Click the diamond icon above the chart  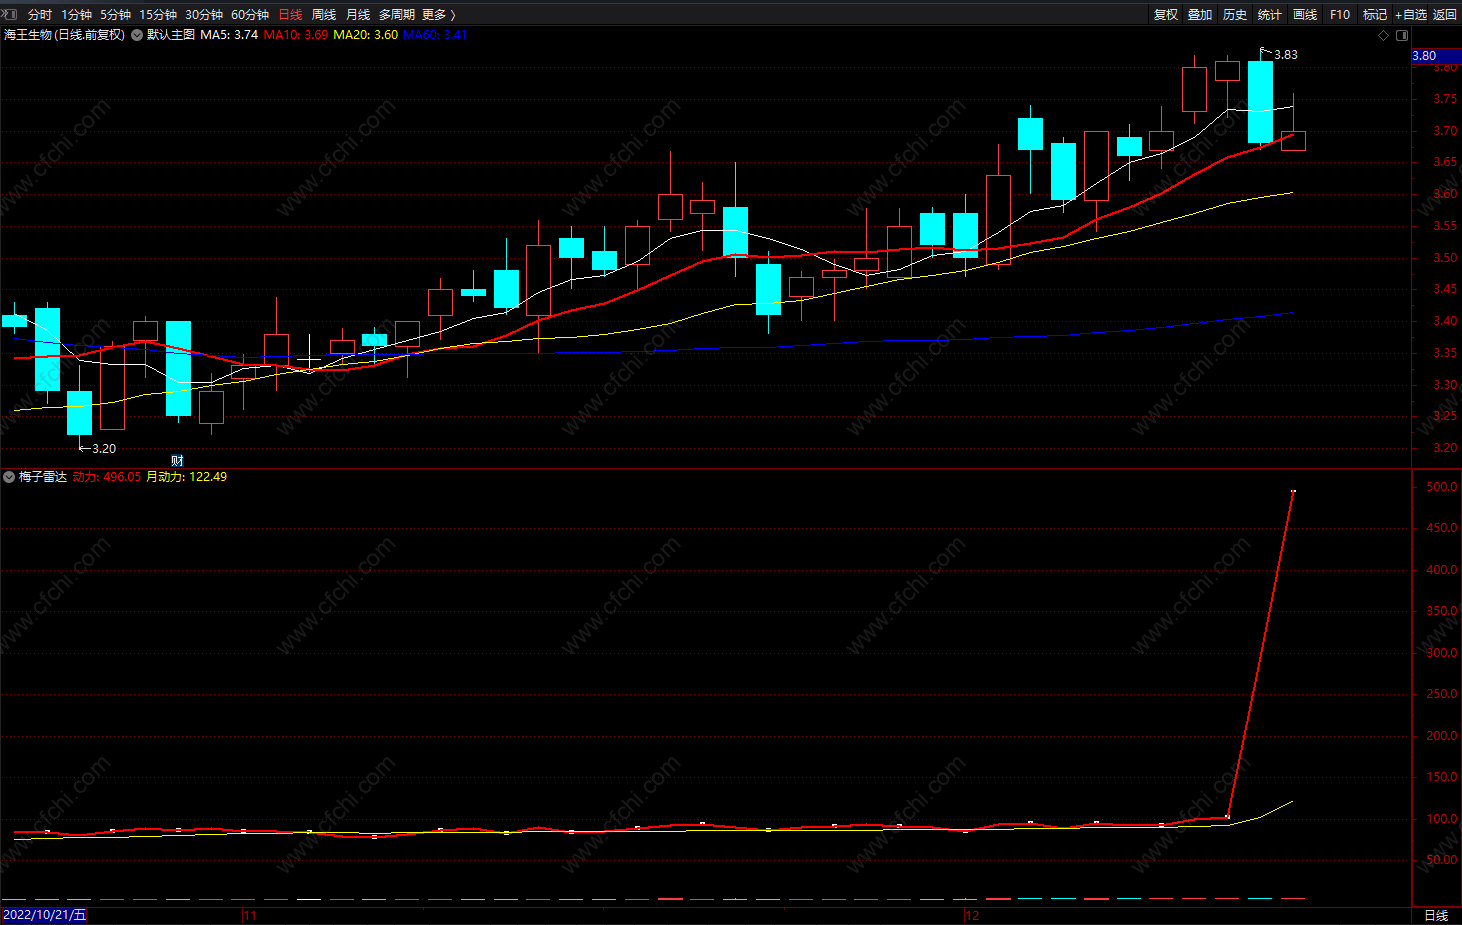1384,35
